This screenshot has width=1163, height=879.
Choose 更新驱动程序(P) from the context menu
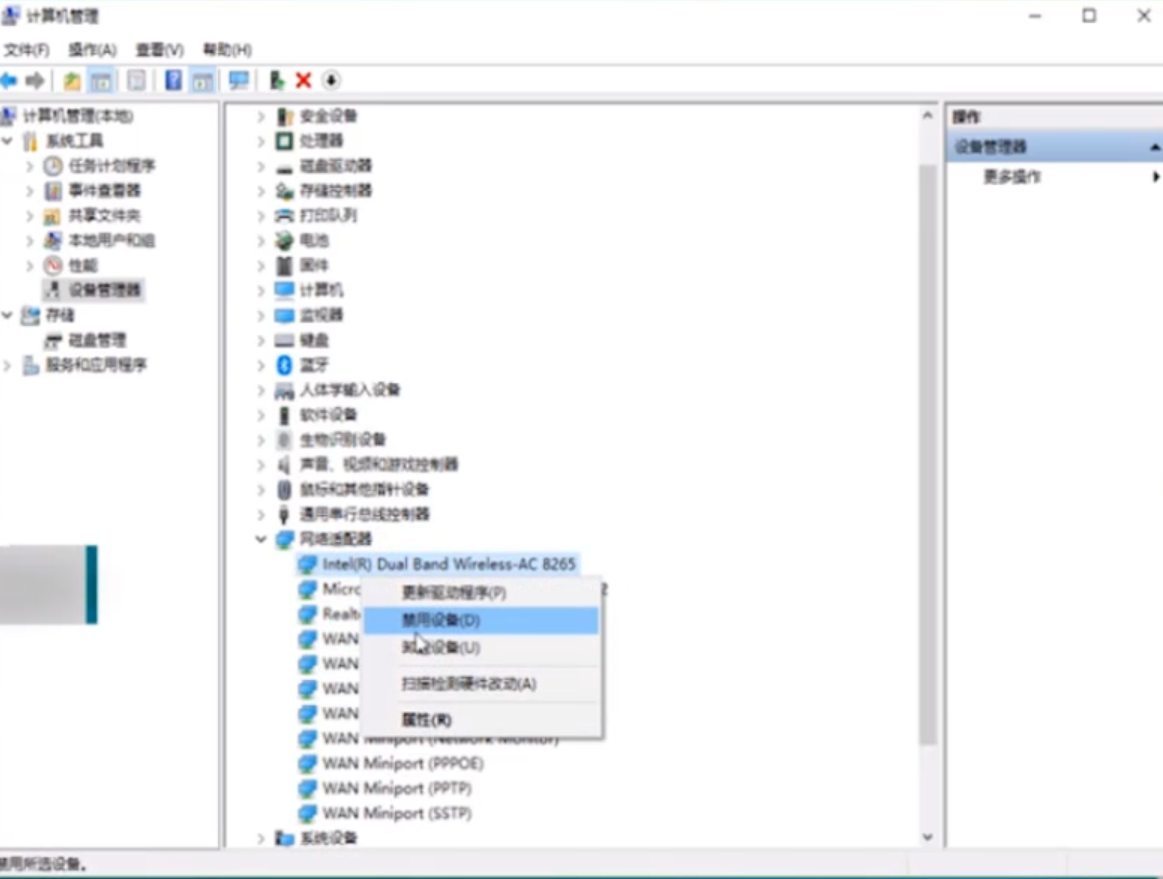click(481, 593)
